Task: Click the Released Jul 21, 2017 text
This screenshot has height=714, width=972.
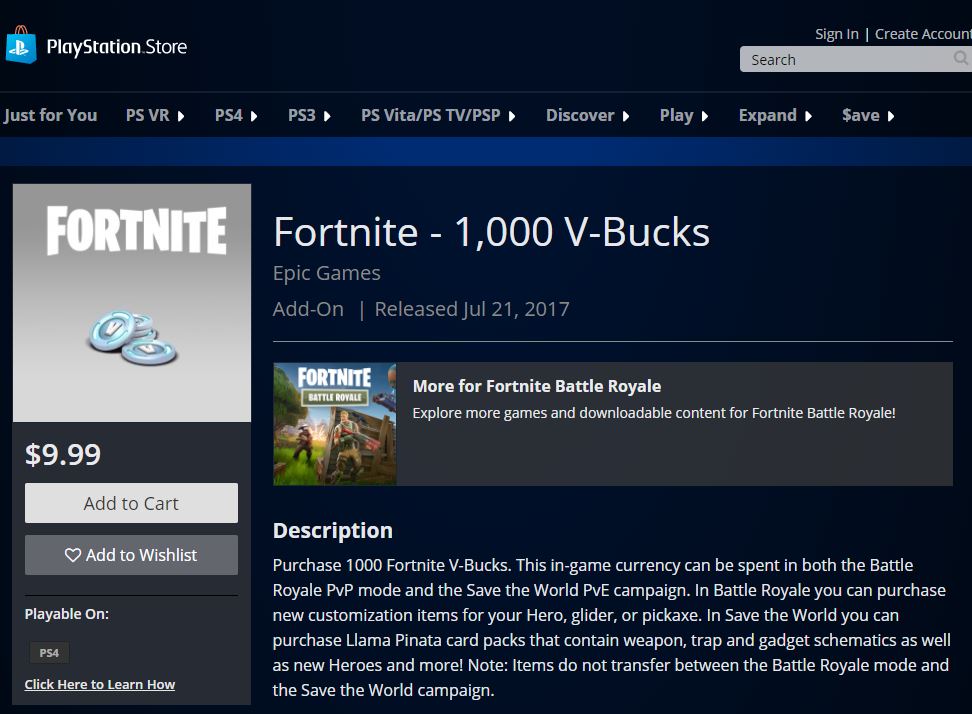Action: click(x=472, y=309)
